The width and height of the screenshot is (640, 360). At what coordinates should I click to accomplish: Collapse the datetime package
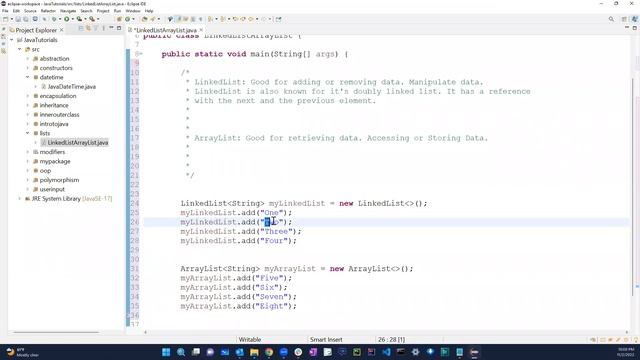[28, 77]
